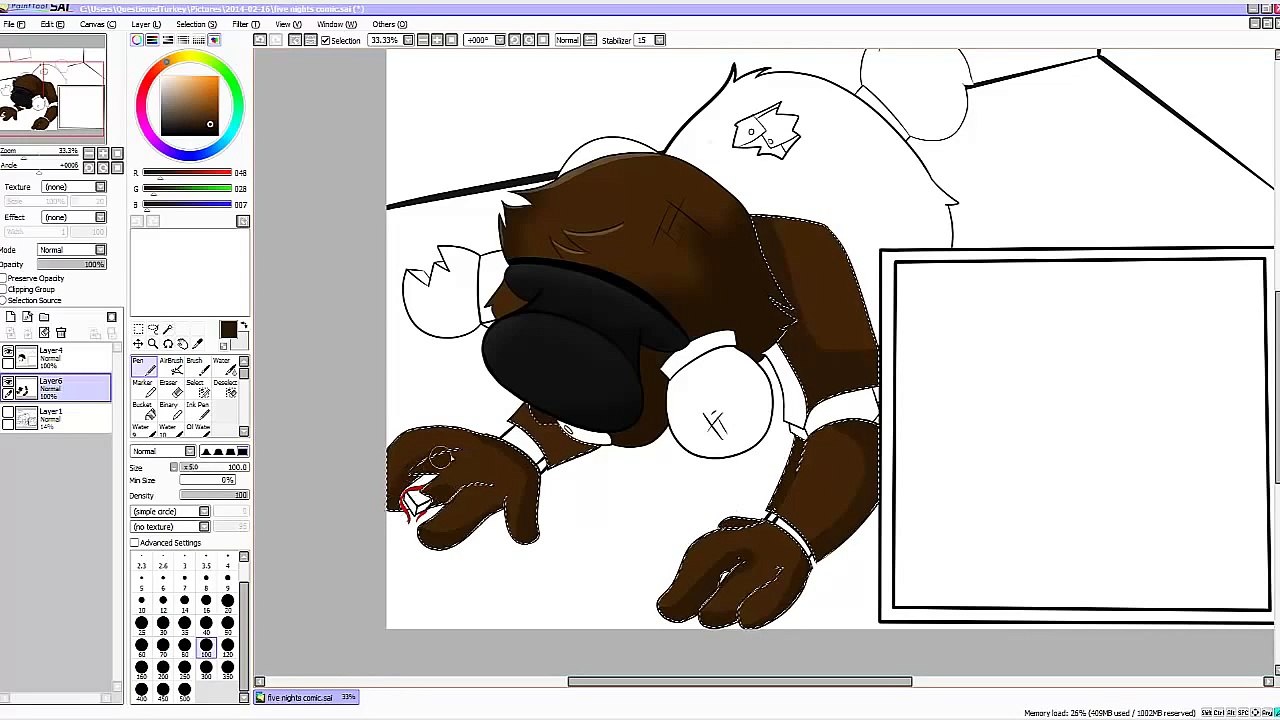Adjust the brush Density slider
This screenshot has width=1280, height=720.
(213, 496)
